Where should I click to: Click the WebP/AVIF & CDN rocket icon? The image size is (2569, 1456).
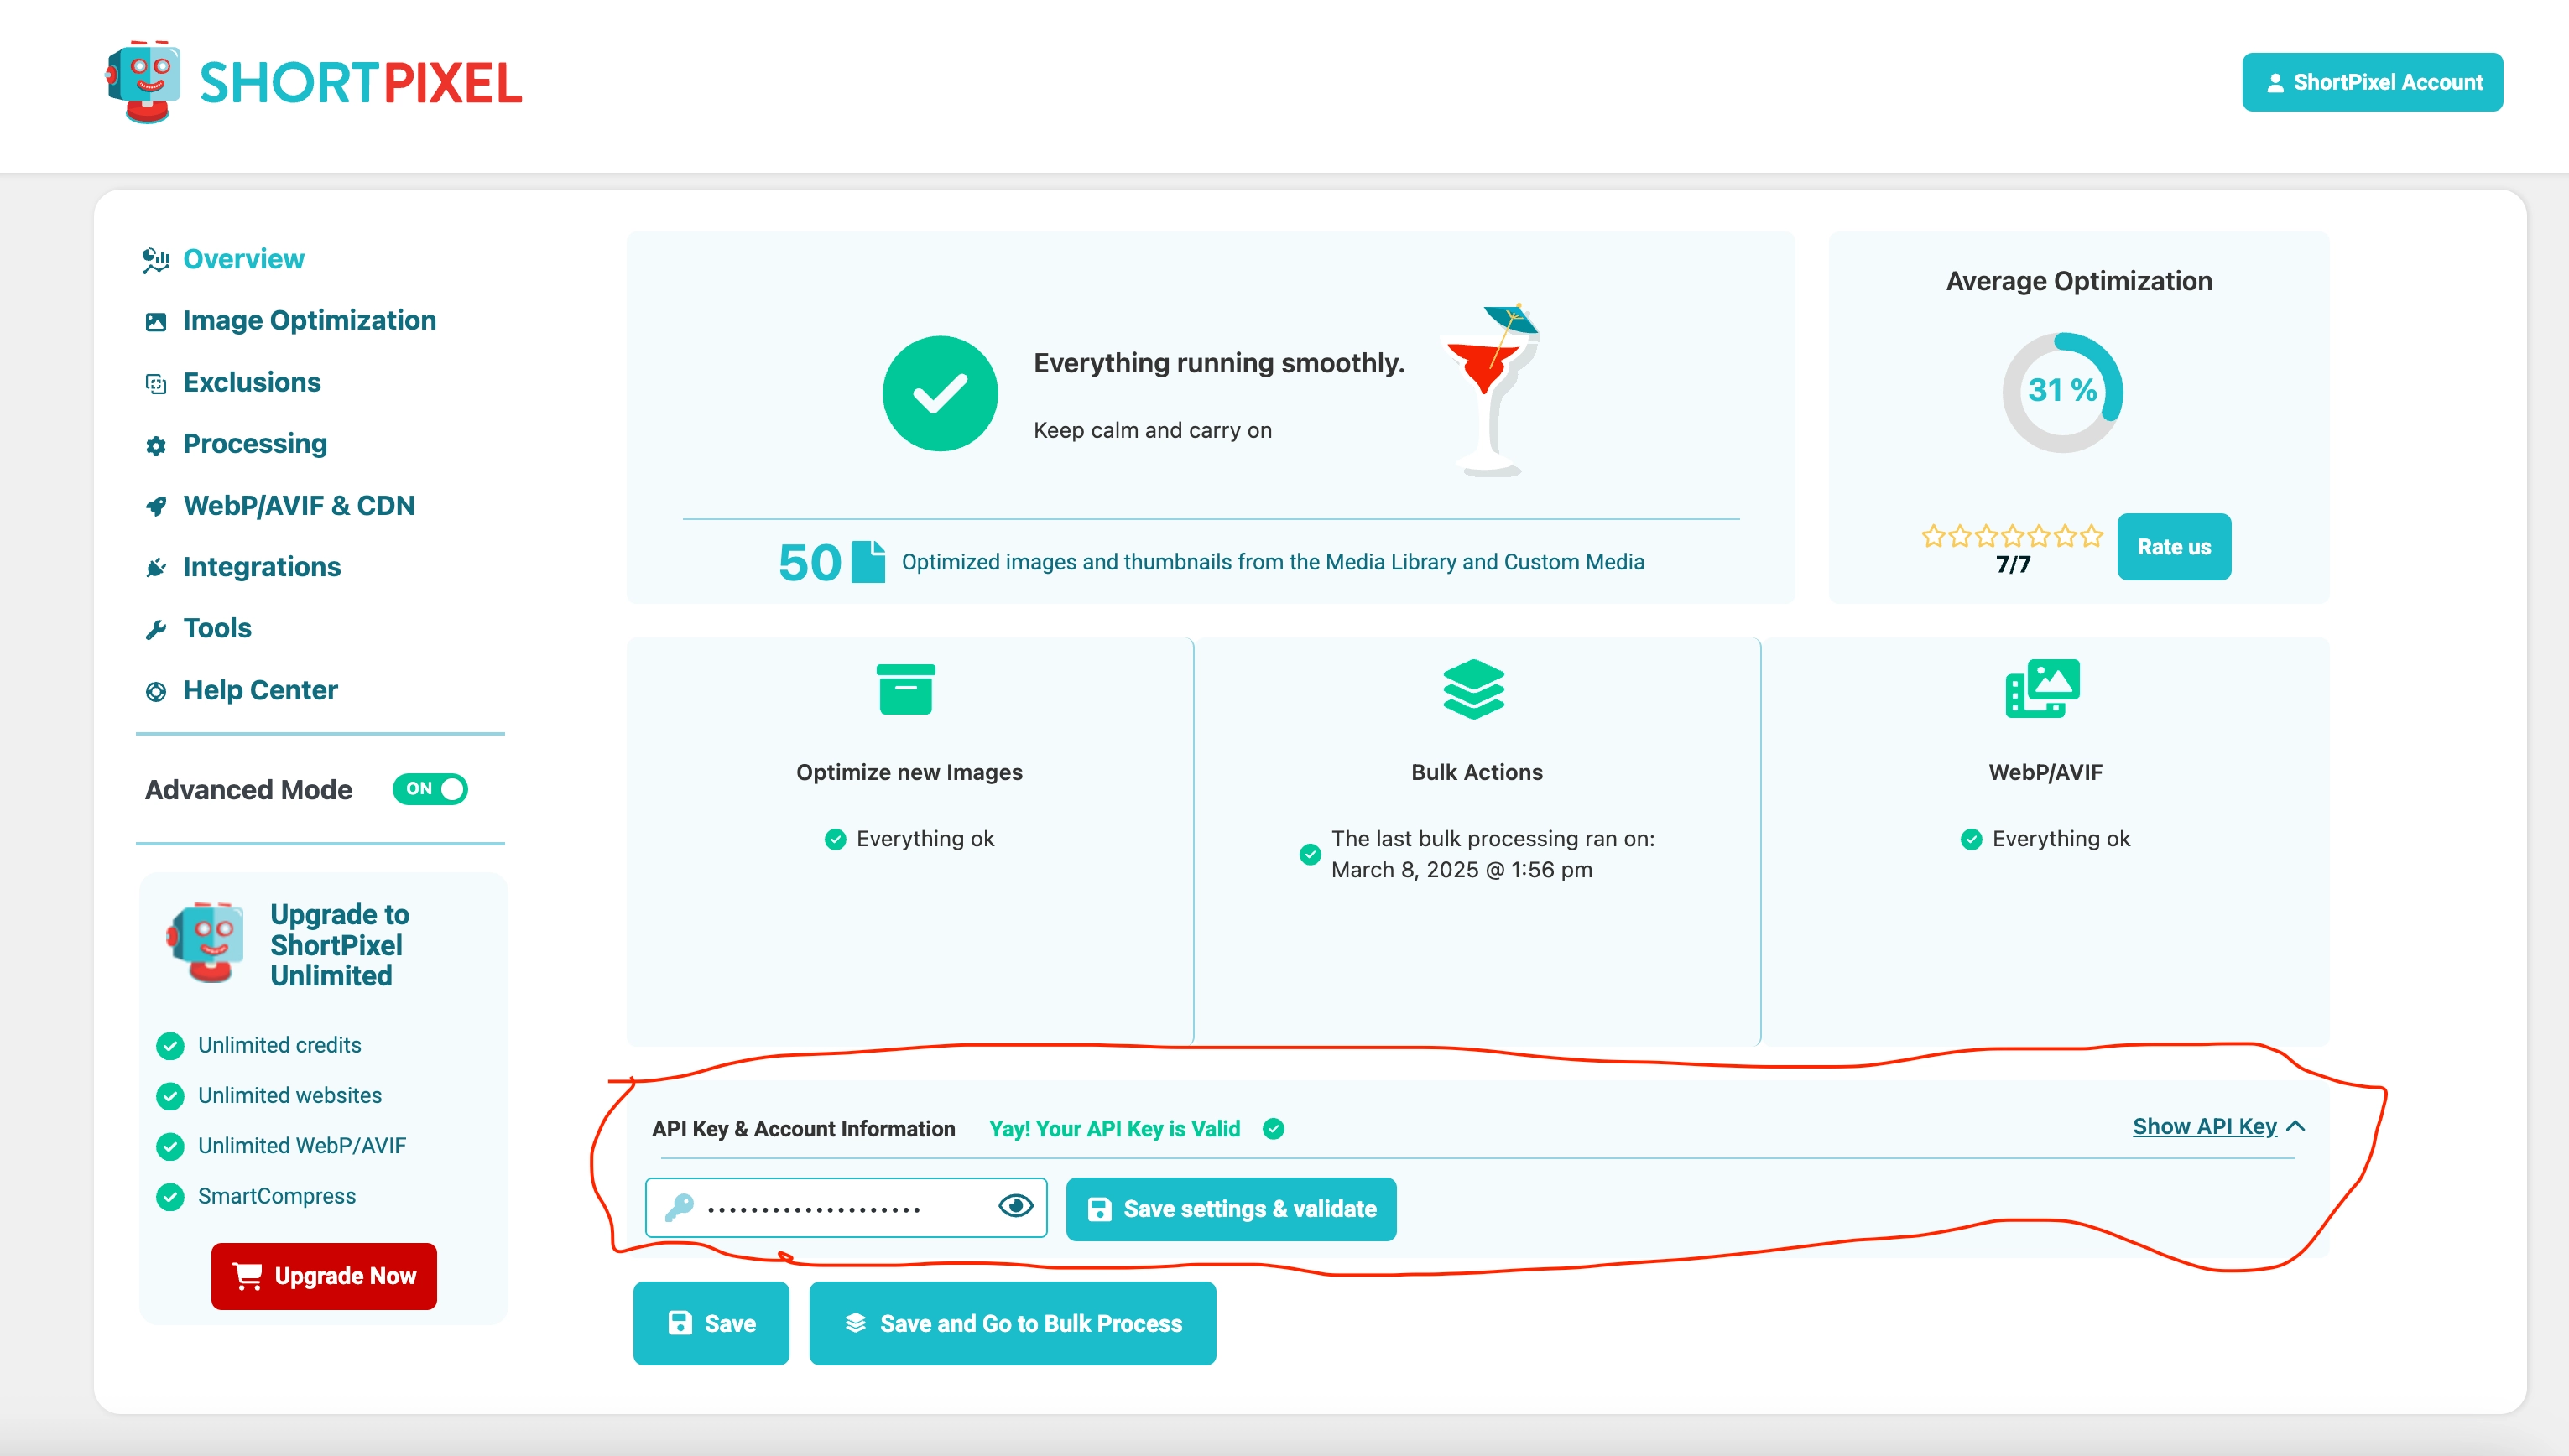(156, 507)
